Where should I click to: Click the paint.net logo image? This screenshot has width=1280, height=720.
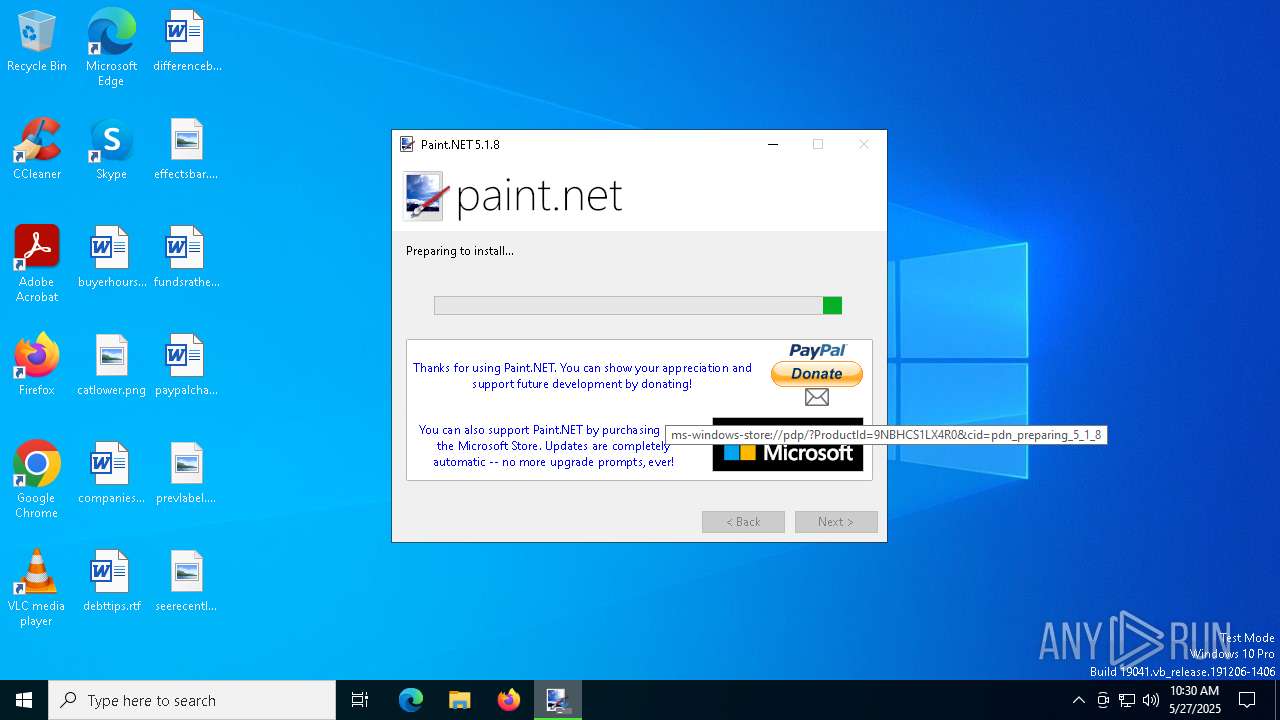tap(513, 196)
